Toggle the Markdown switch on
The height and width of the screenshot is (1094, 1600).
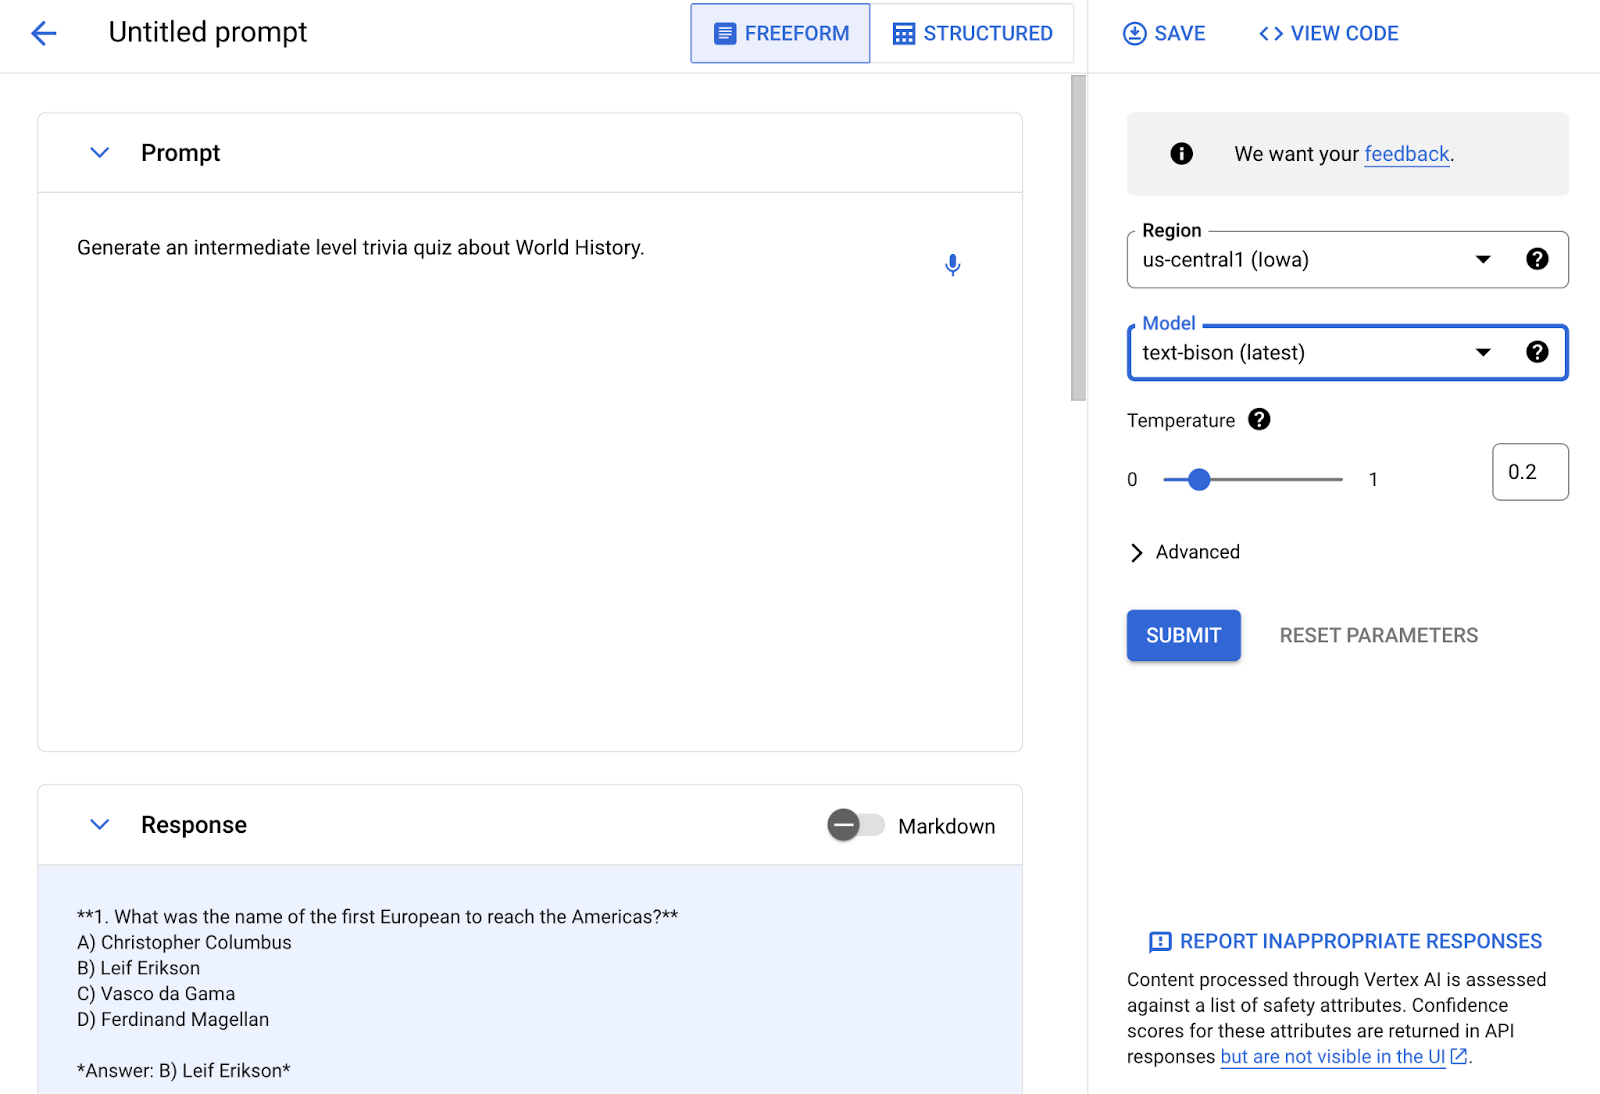[x=855, y=825]
